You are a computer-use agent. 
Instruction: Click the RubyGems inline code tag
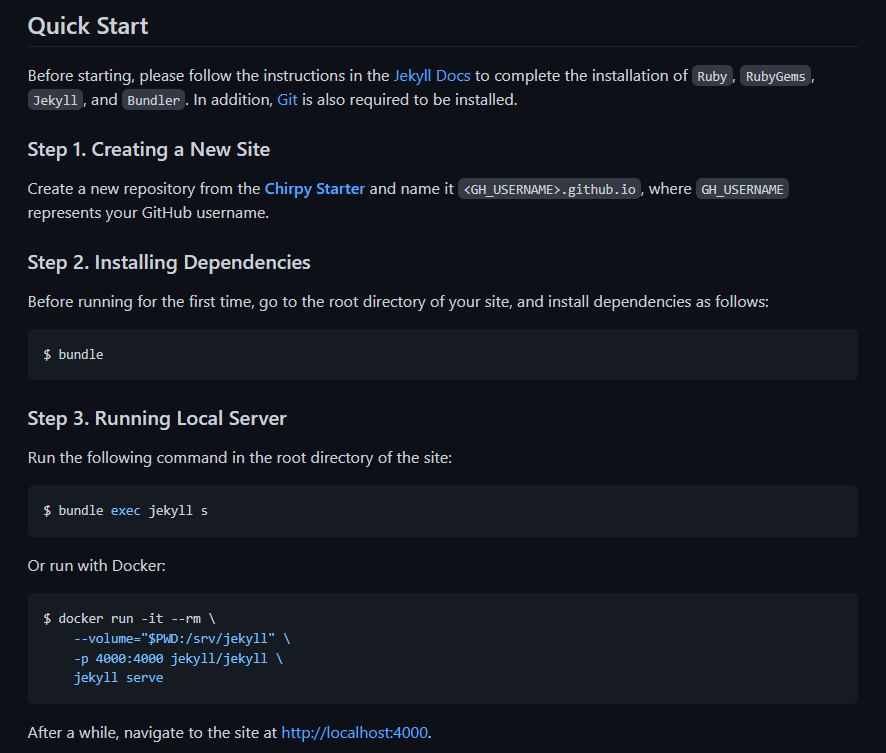click(x=775, y=76)
